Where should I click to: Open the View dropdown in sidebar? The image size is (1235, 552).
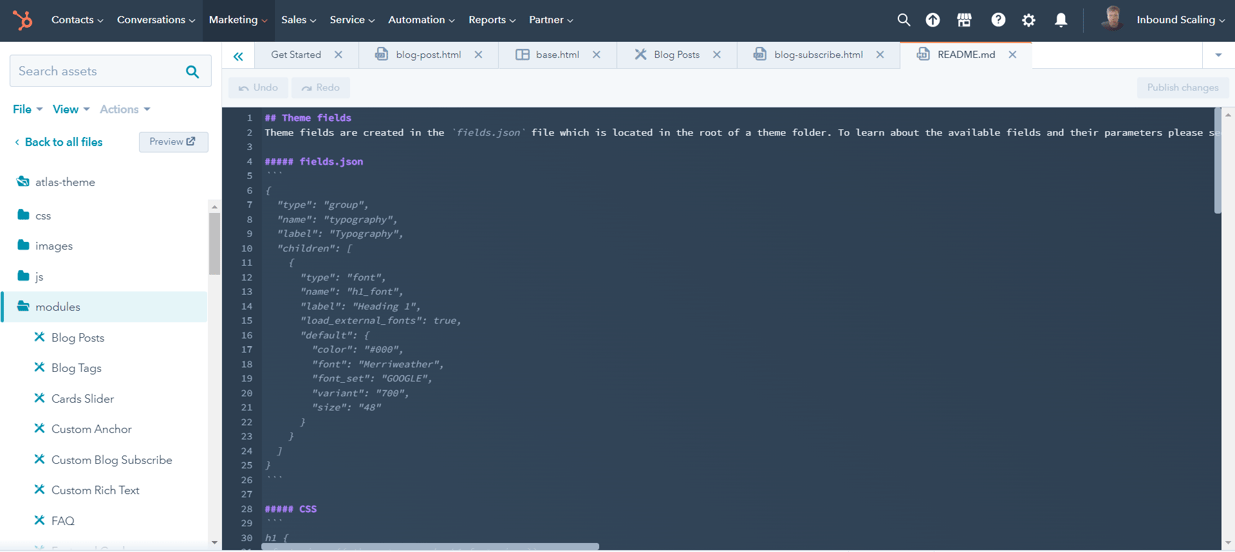click(x=71, y=109)
